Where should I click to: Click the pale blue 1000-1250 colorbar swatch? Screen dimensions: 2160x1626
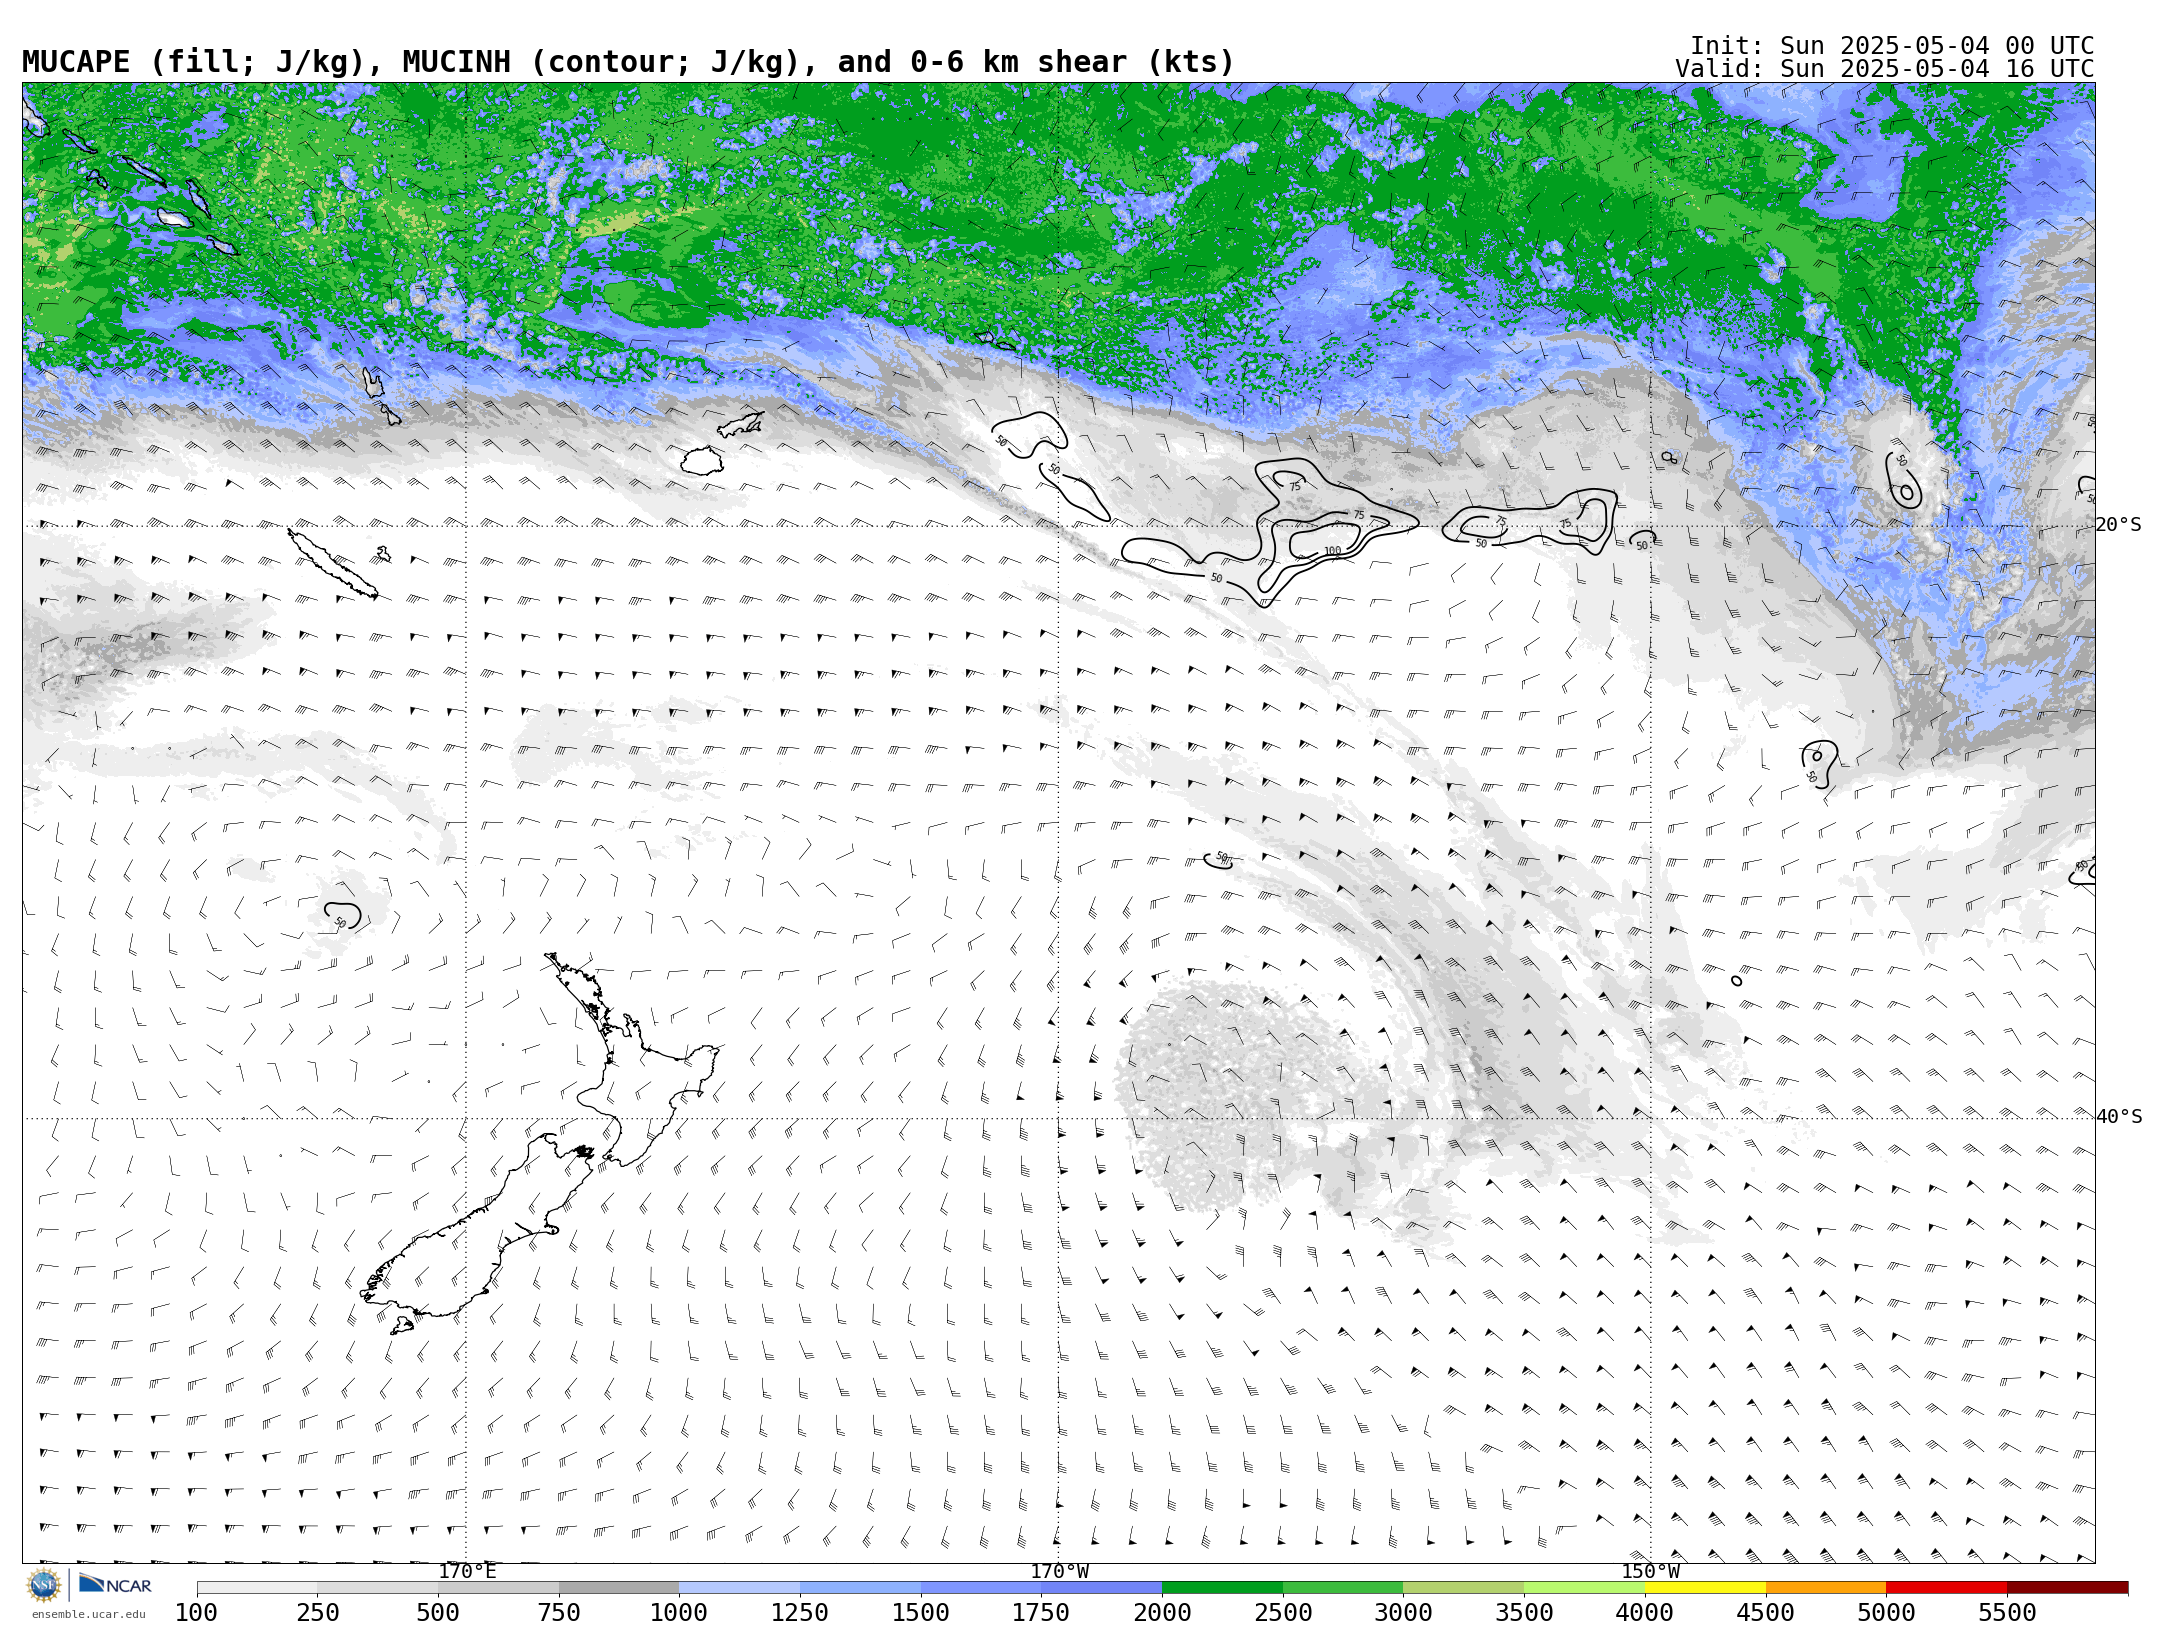(740, 1588)
